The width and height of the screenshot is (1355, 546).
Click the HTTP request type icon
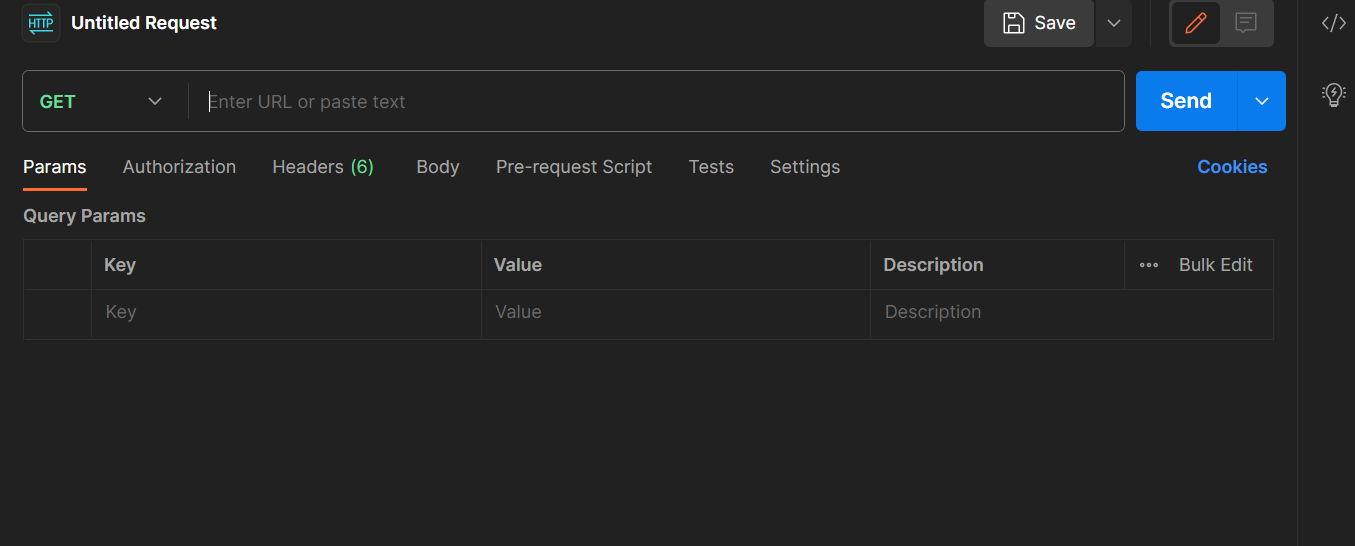click(x=41, y=23)
